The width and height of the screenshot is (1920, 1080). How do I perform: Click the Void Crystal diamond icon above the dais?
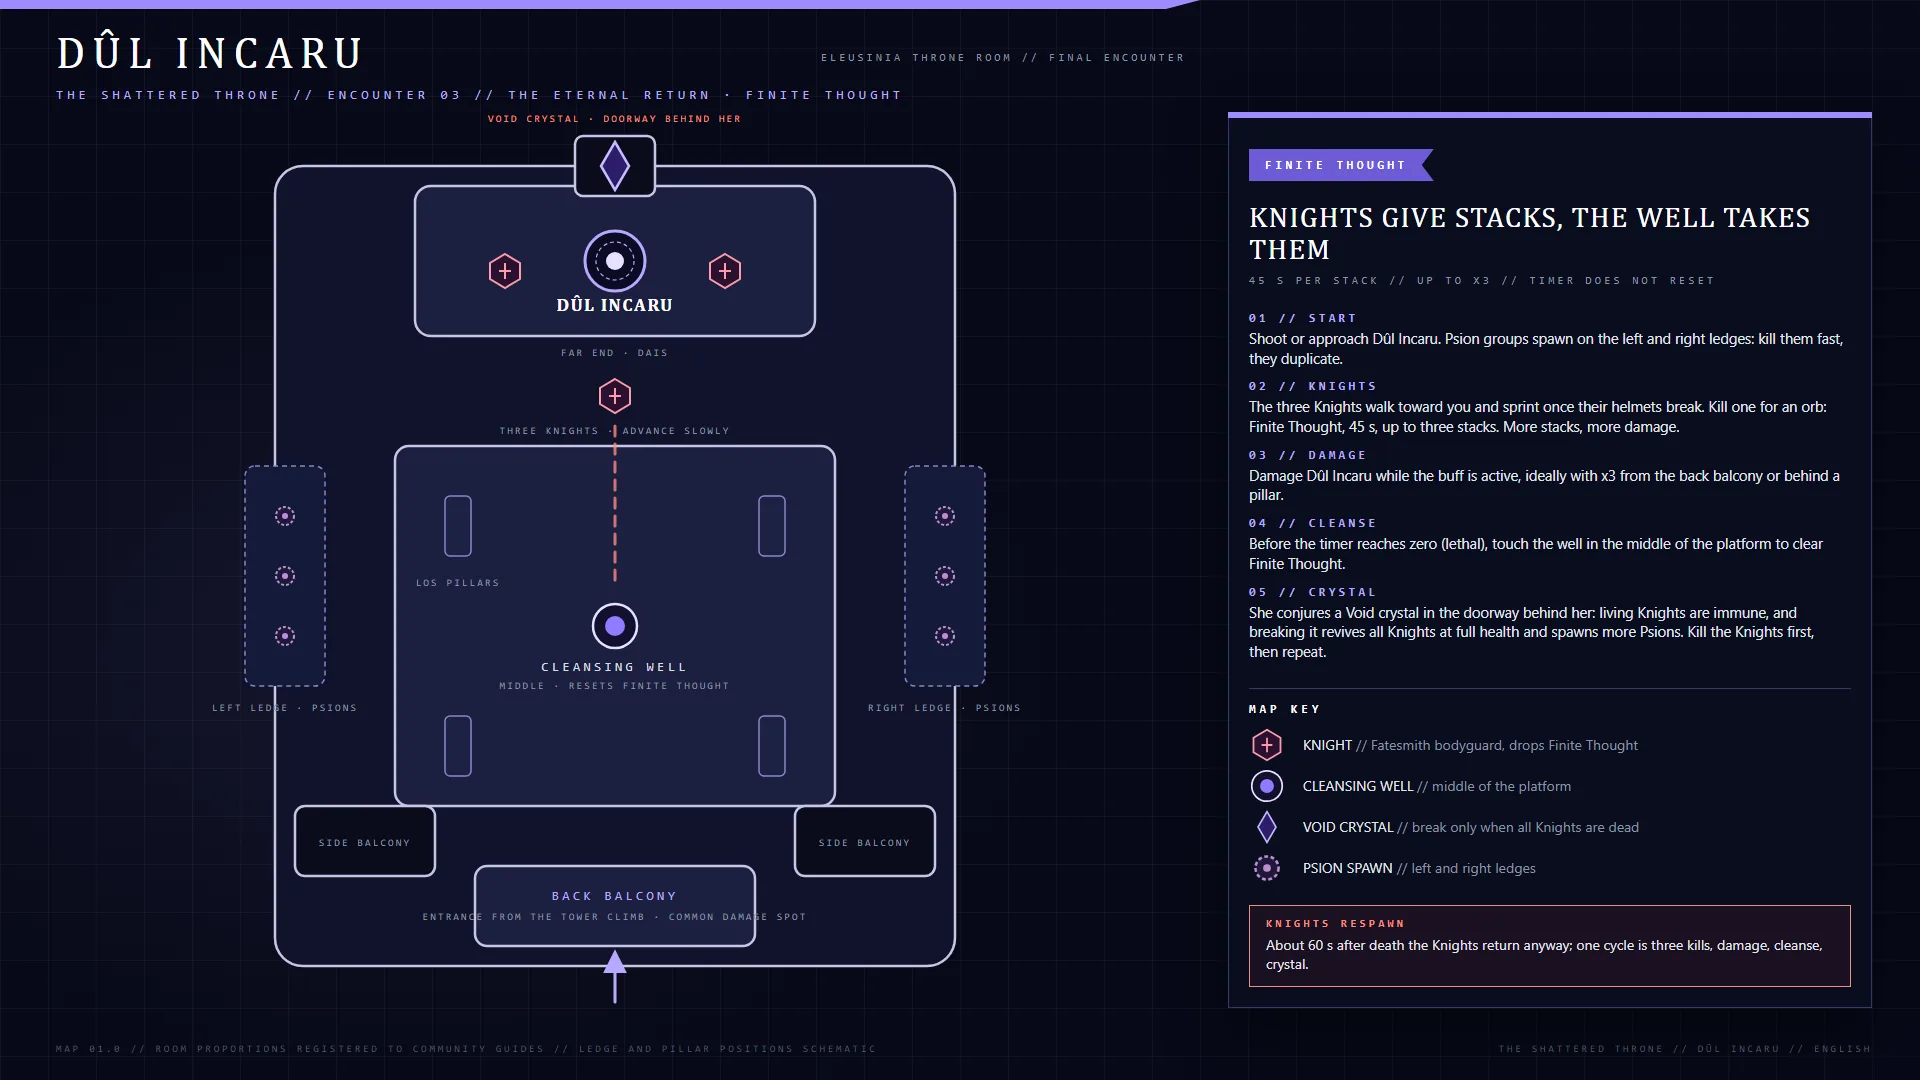tap(615, 166)
